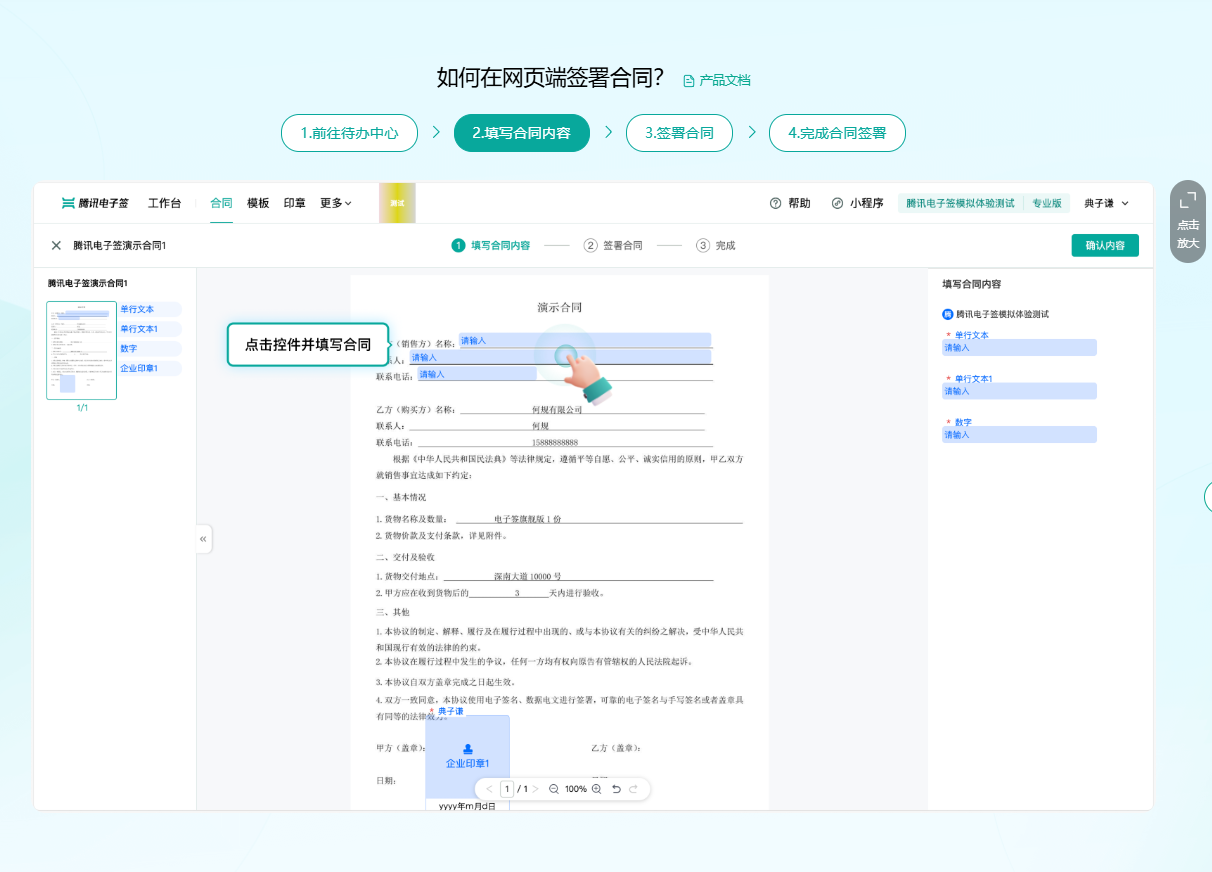Undo the last edit using the undo arrow
The height and width of the screenshot is (872, 1212).
(614, 789)
